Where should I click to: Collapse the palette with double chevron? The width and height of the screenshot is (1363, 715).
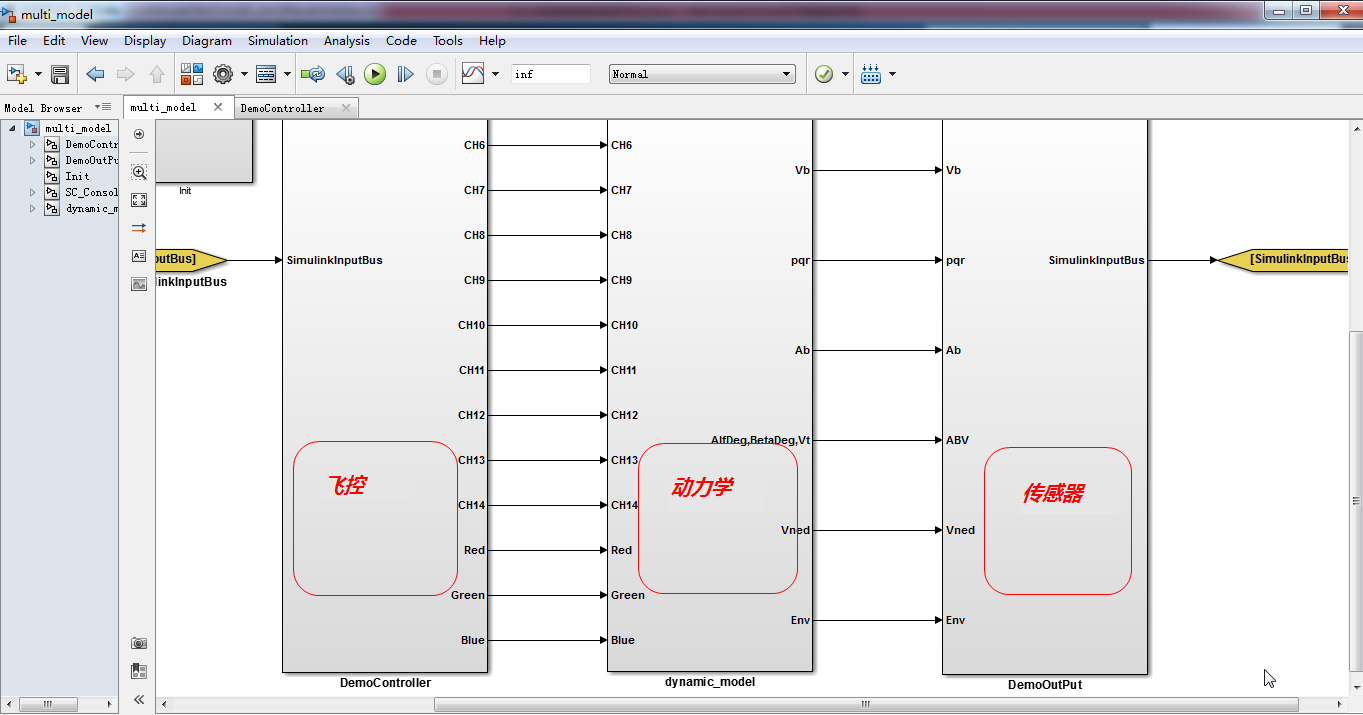click(139, 699)
